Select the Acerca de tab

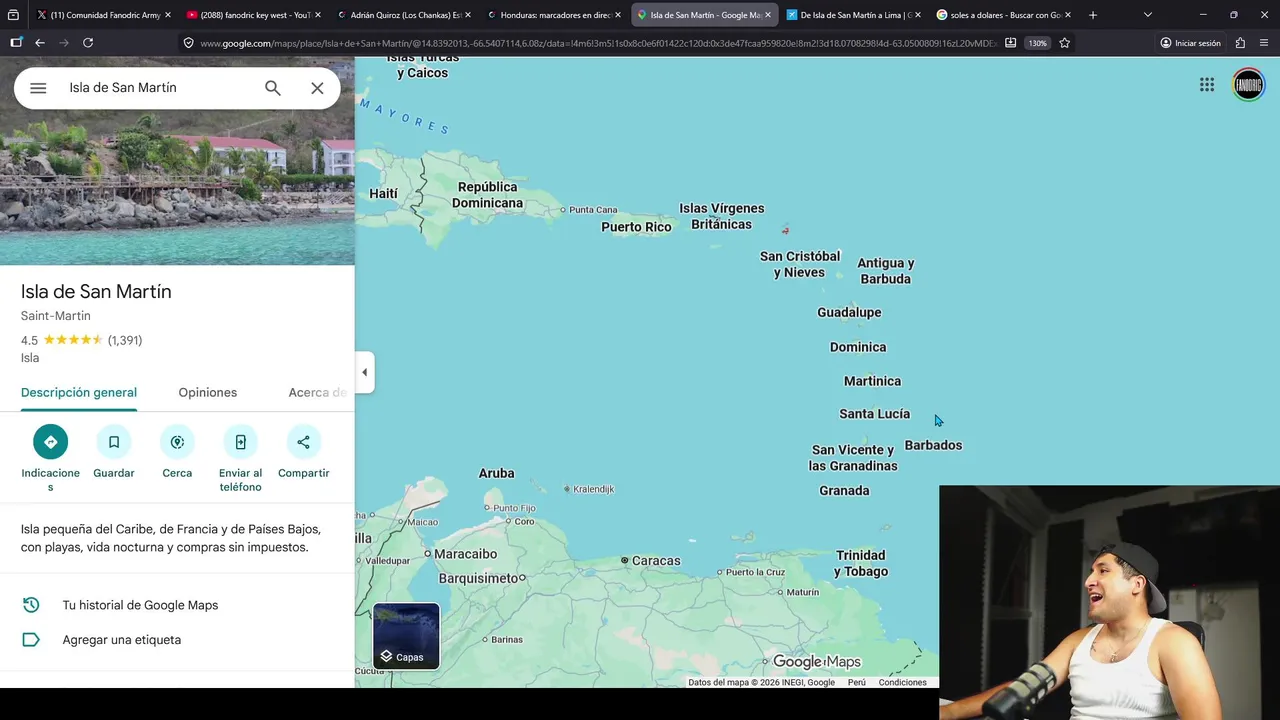(x=318, y=392)
